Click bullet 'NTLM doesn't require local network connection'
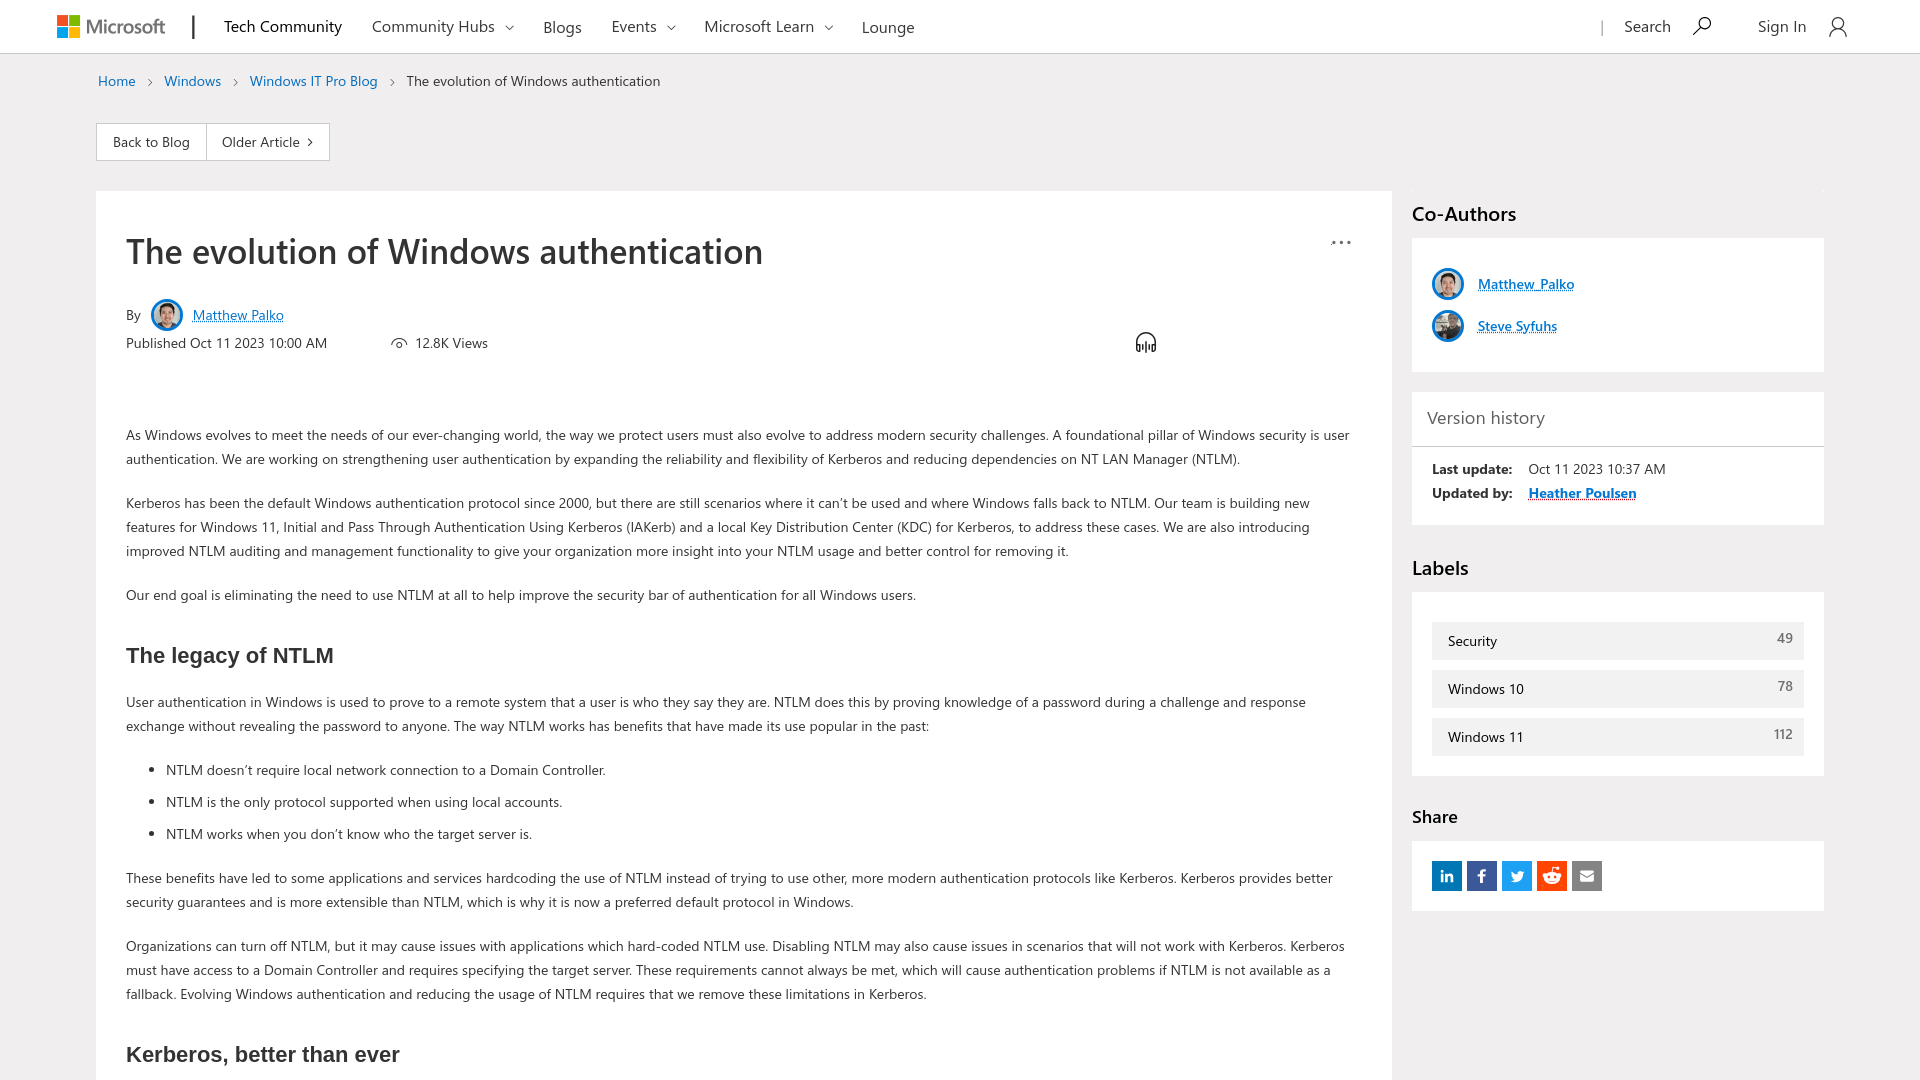1920x1080 pixels. (x=386, y=770)
